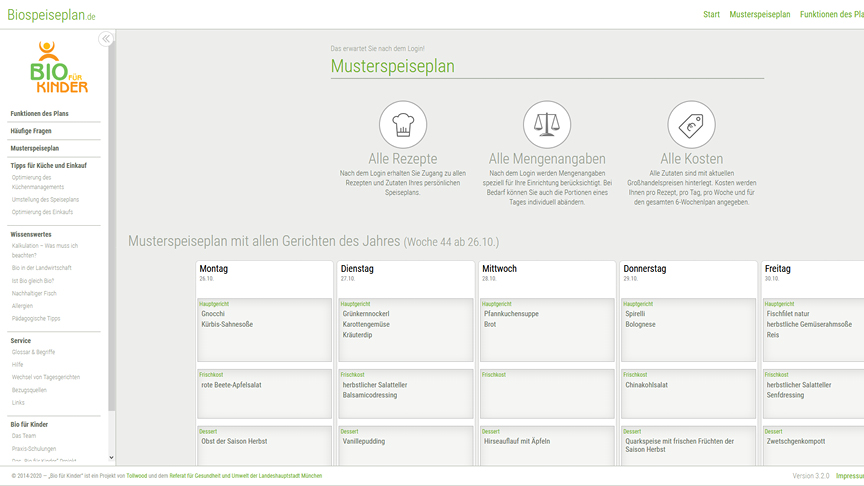Viewport: 864px width, 486px height.
Task: Open Musterspeiseplan in top navigation
Action: 759,15
